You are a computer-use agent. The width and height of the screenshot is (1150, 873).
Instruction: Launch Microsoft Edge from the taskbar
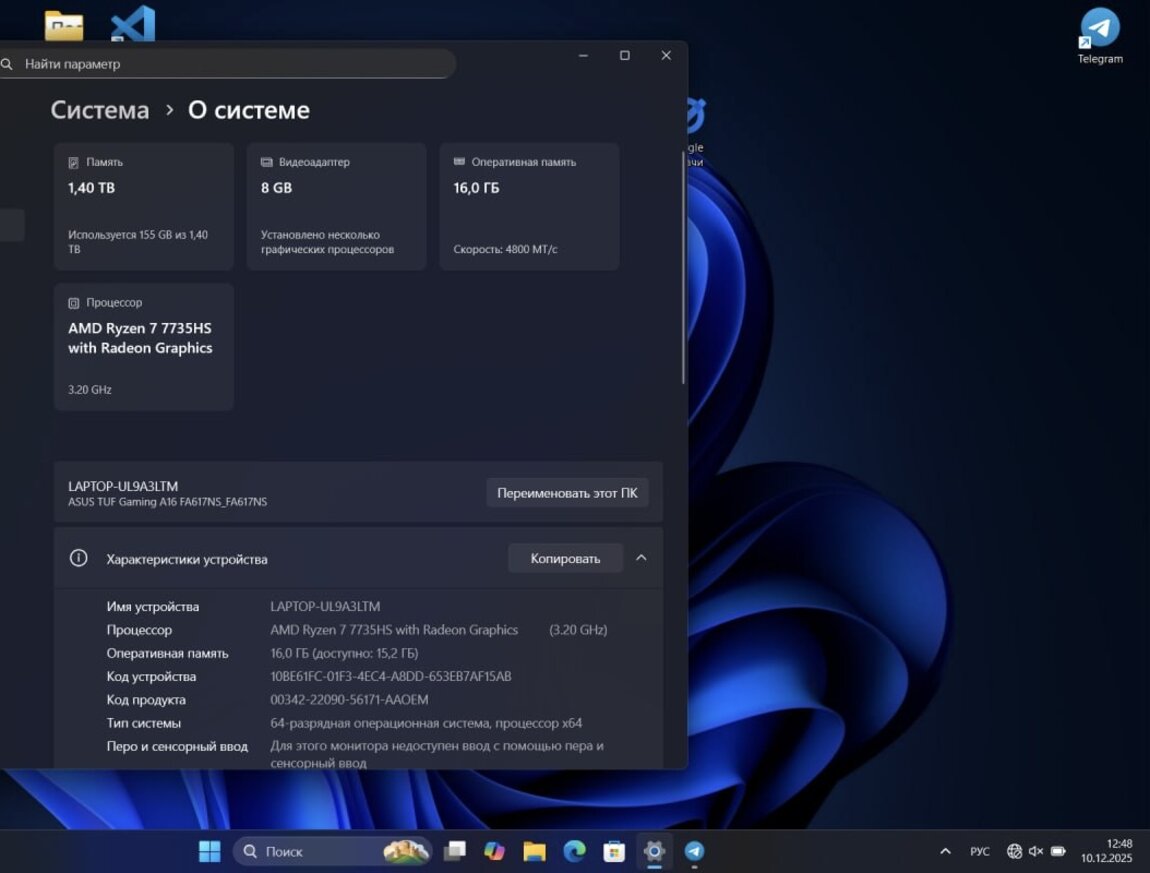[x=574, y=851]
